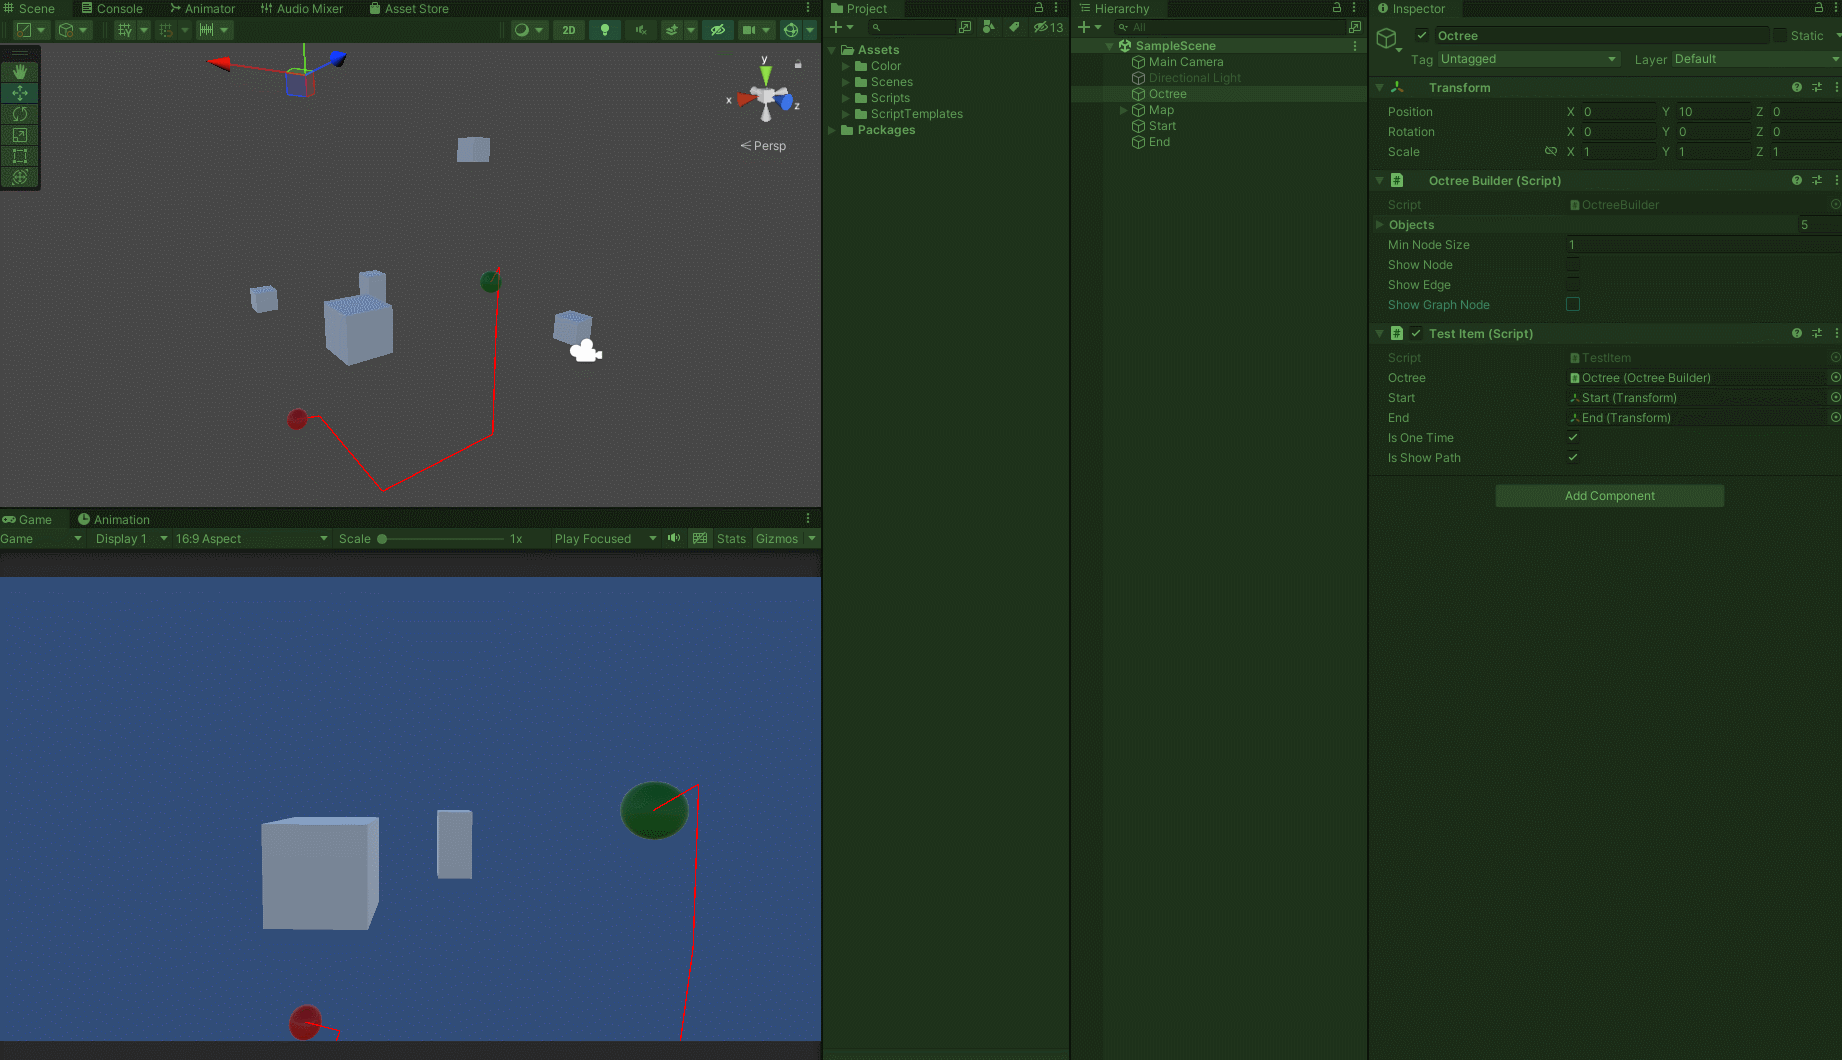Toggle Octree object active checkbox

[1422, 35]
